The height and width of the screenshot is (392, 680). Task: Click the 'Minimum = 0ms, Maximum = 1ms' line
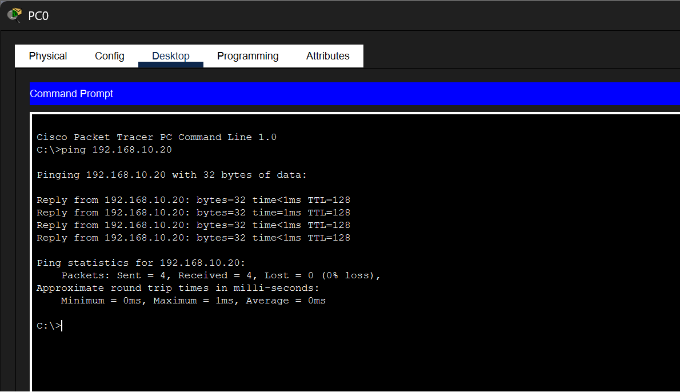point(193,301)
